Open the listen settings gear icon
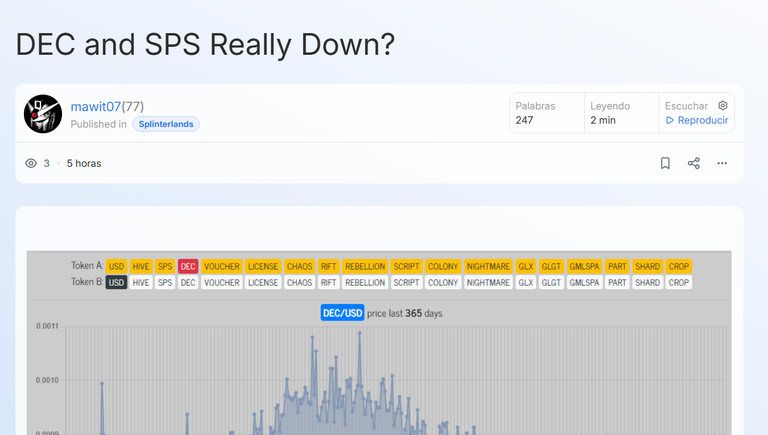 coord(723,105)
